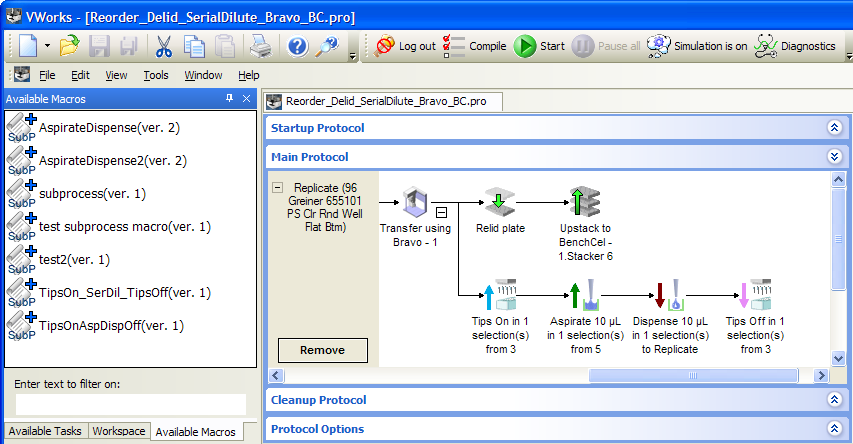Select the Tips Off task icon

(x=755, y=295)
